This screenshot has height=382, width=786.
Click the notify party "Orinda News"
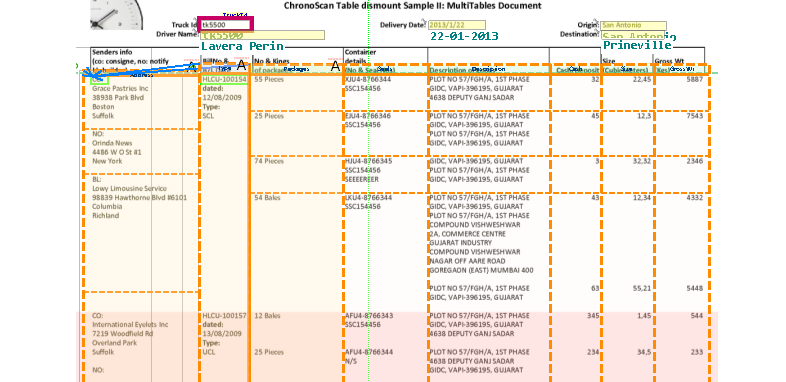coord(112,143)
